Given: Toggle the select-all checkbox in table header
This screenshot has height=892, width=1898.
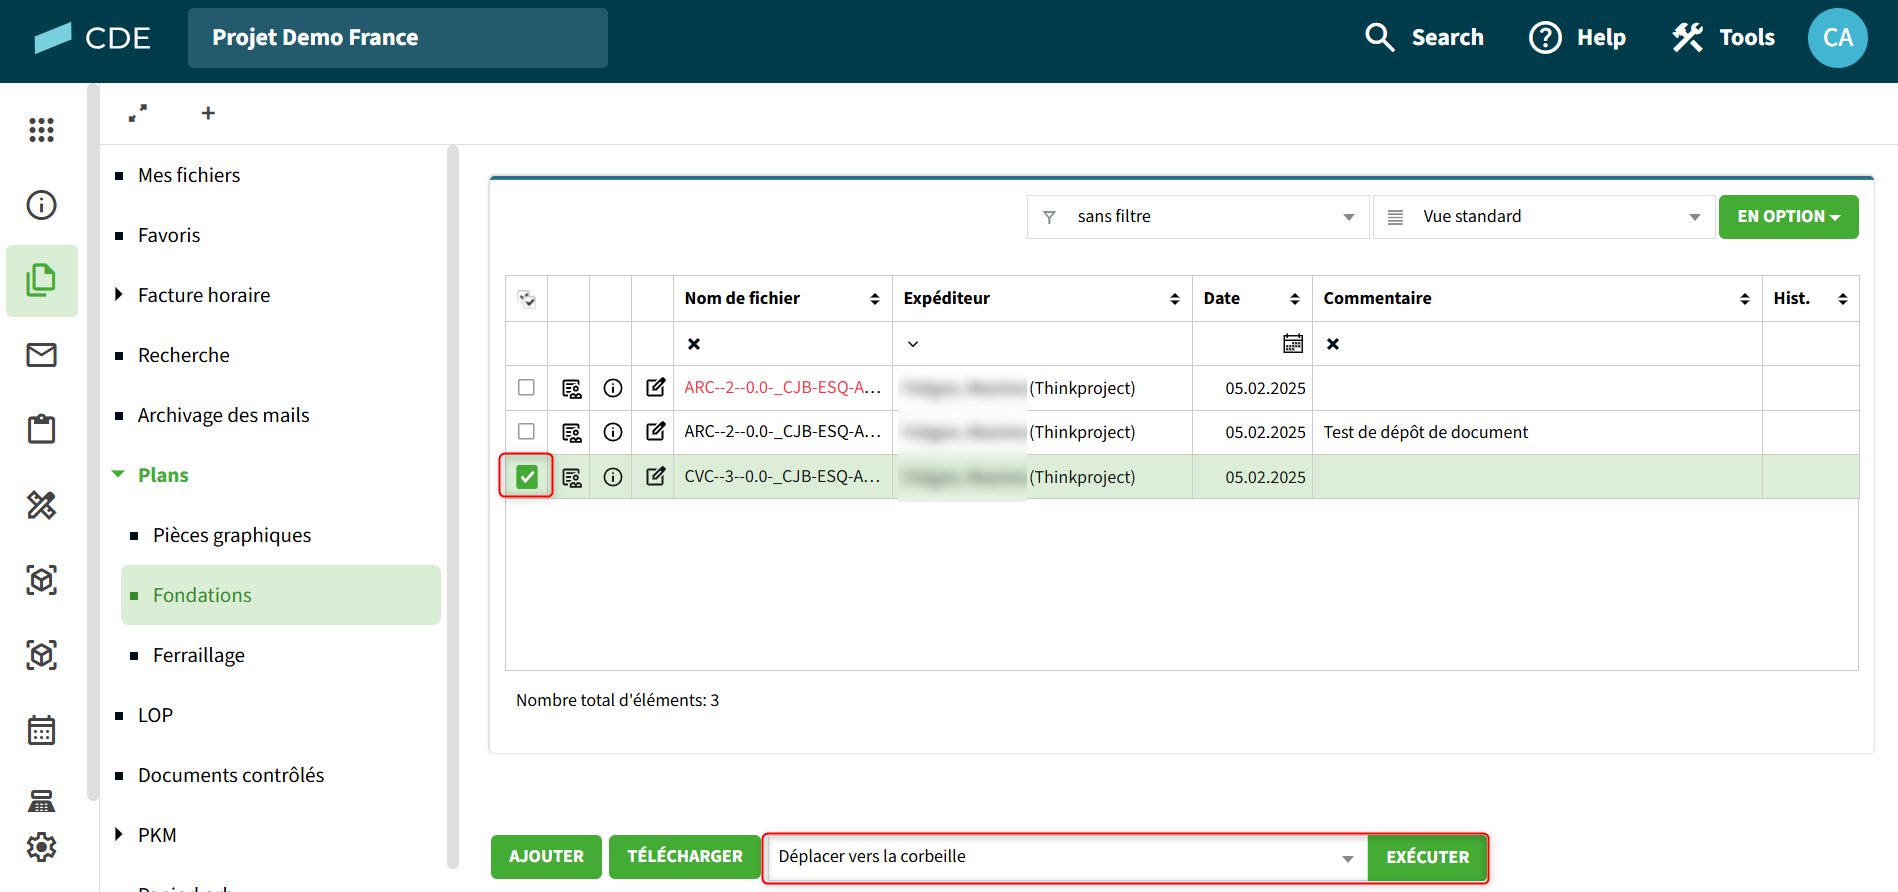Looking at the screenshot, I should 527,298.
